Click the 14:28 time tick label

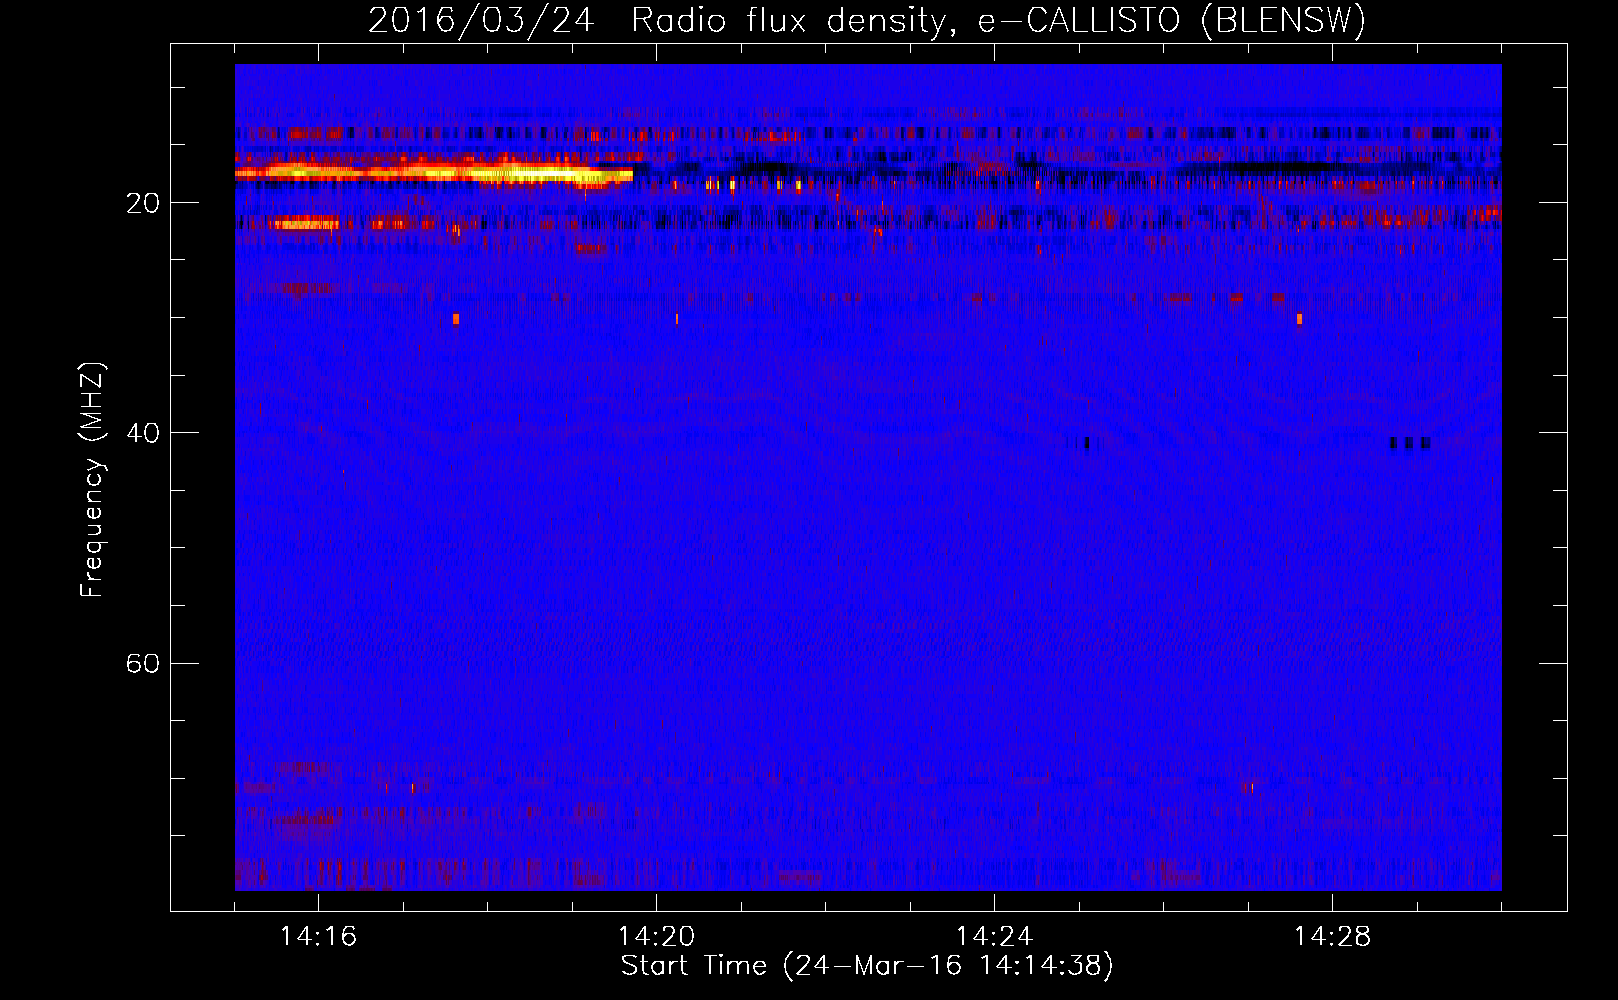1332,936
